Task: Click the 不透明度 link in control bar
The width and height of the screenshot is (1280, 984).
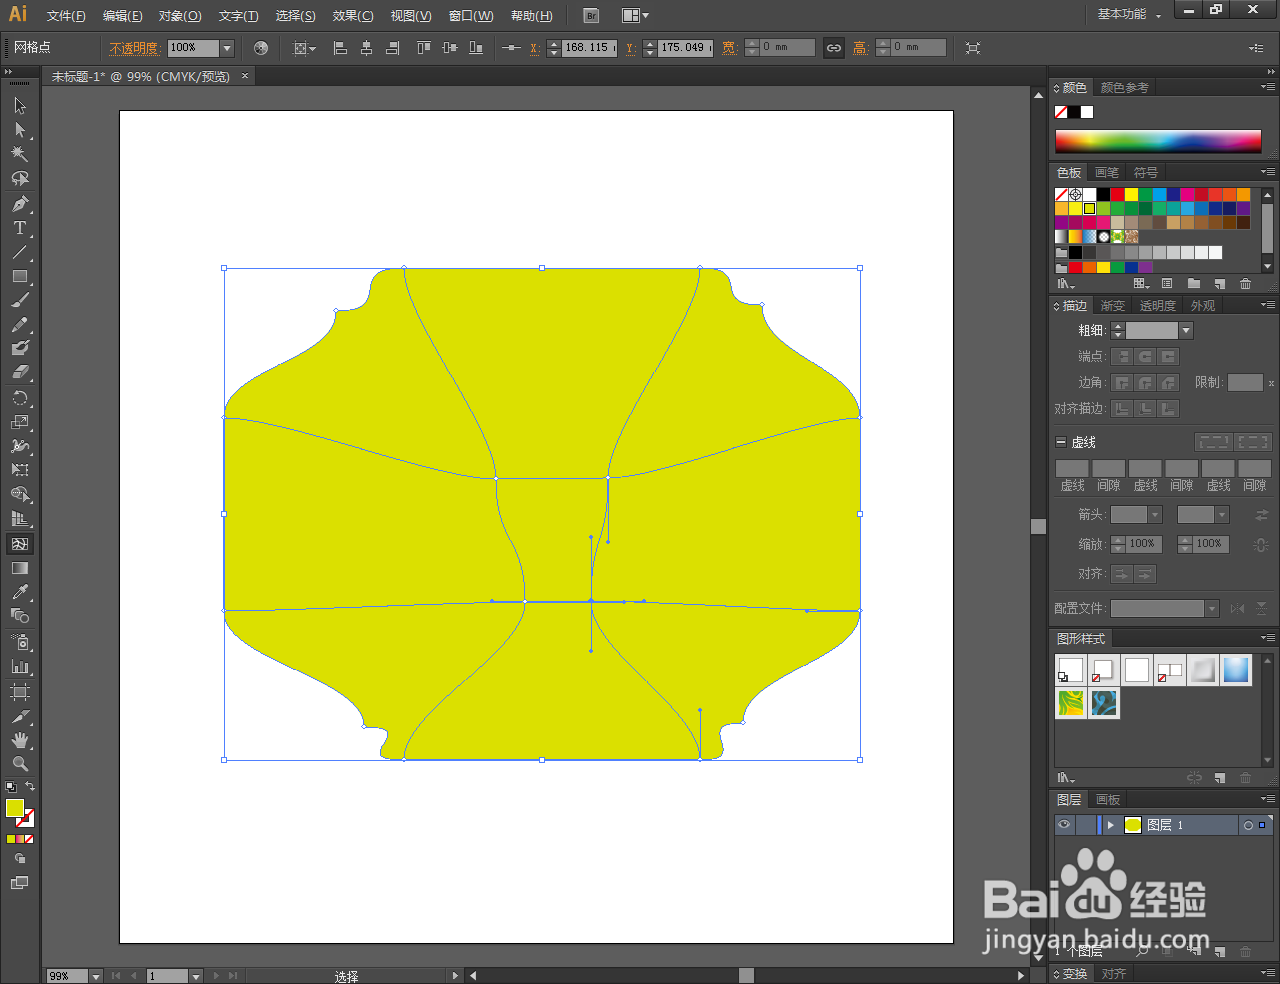Action: [134, 47]
